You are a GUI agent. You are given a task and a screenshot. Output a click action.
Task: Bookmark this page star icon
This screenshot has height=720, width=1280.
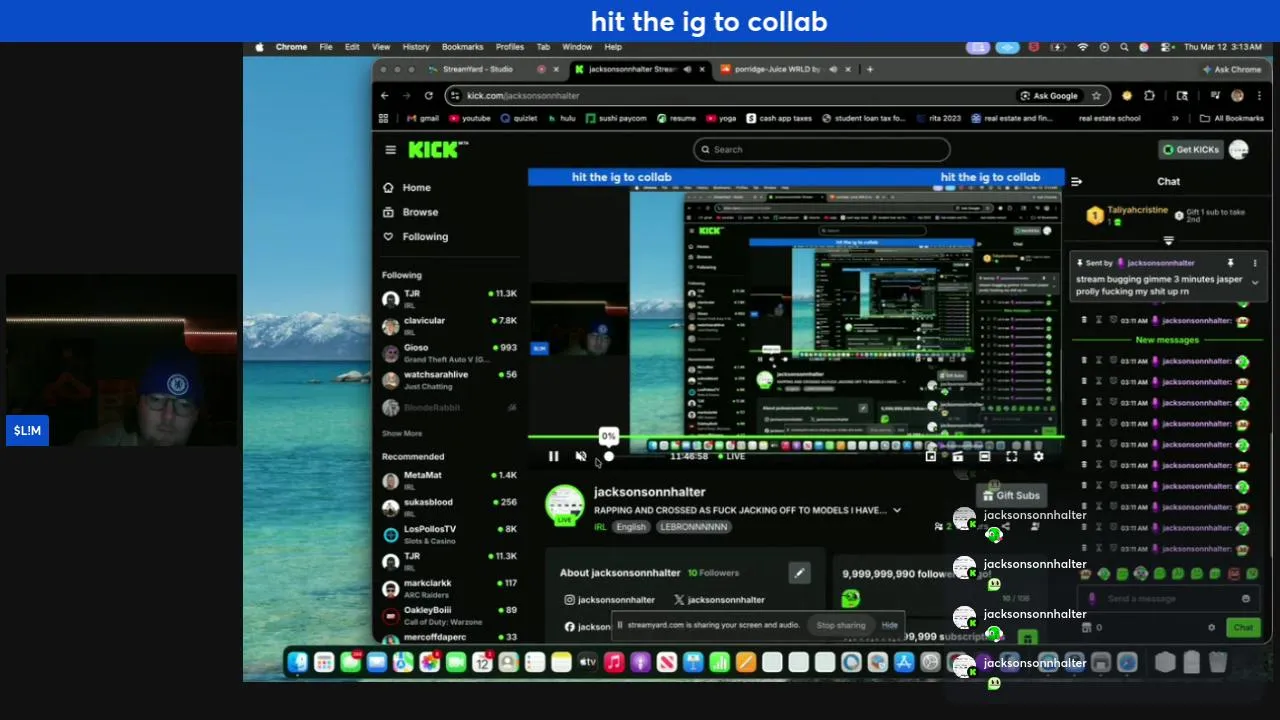[1096, 96]
